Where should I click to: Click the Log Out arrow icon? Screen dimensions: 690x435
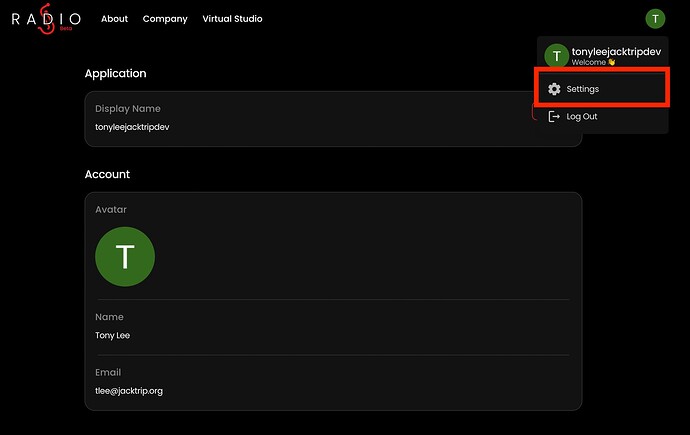tap(554, 117)
